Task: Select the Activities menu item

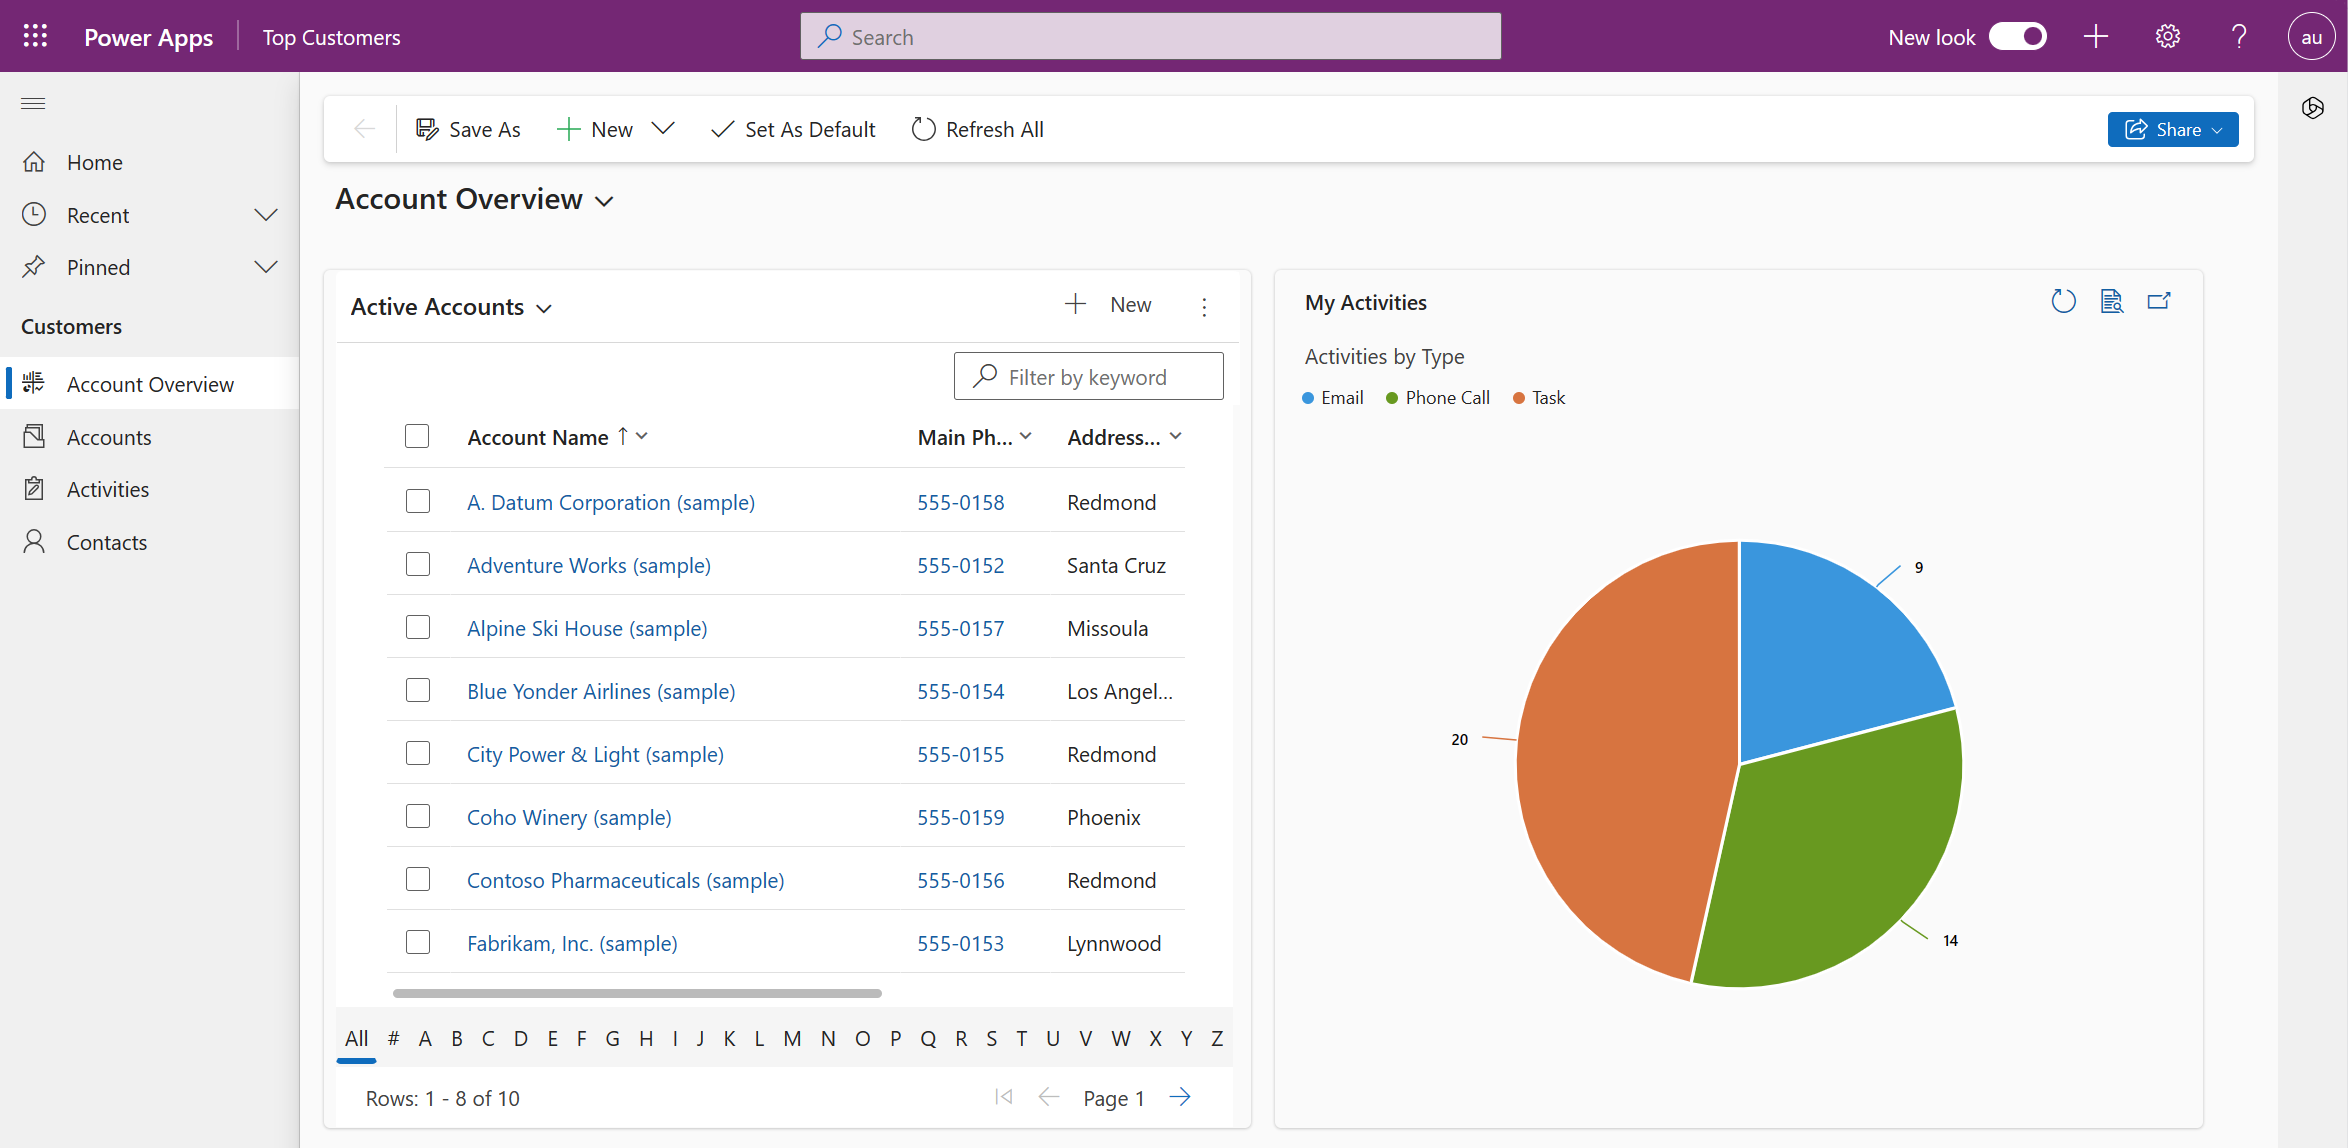Action: tap(106, 488)
